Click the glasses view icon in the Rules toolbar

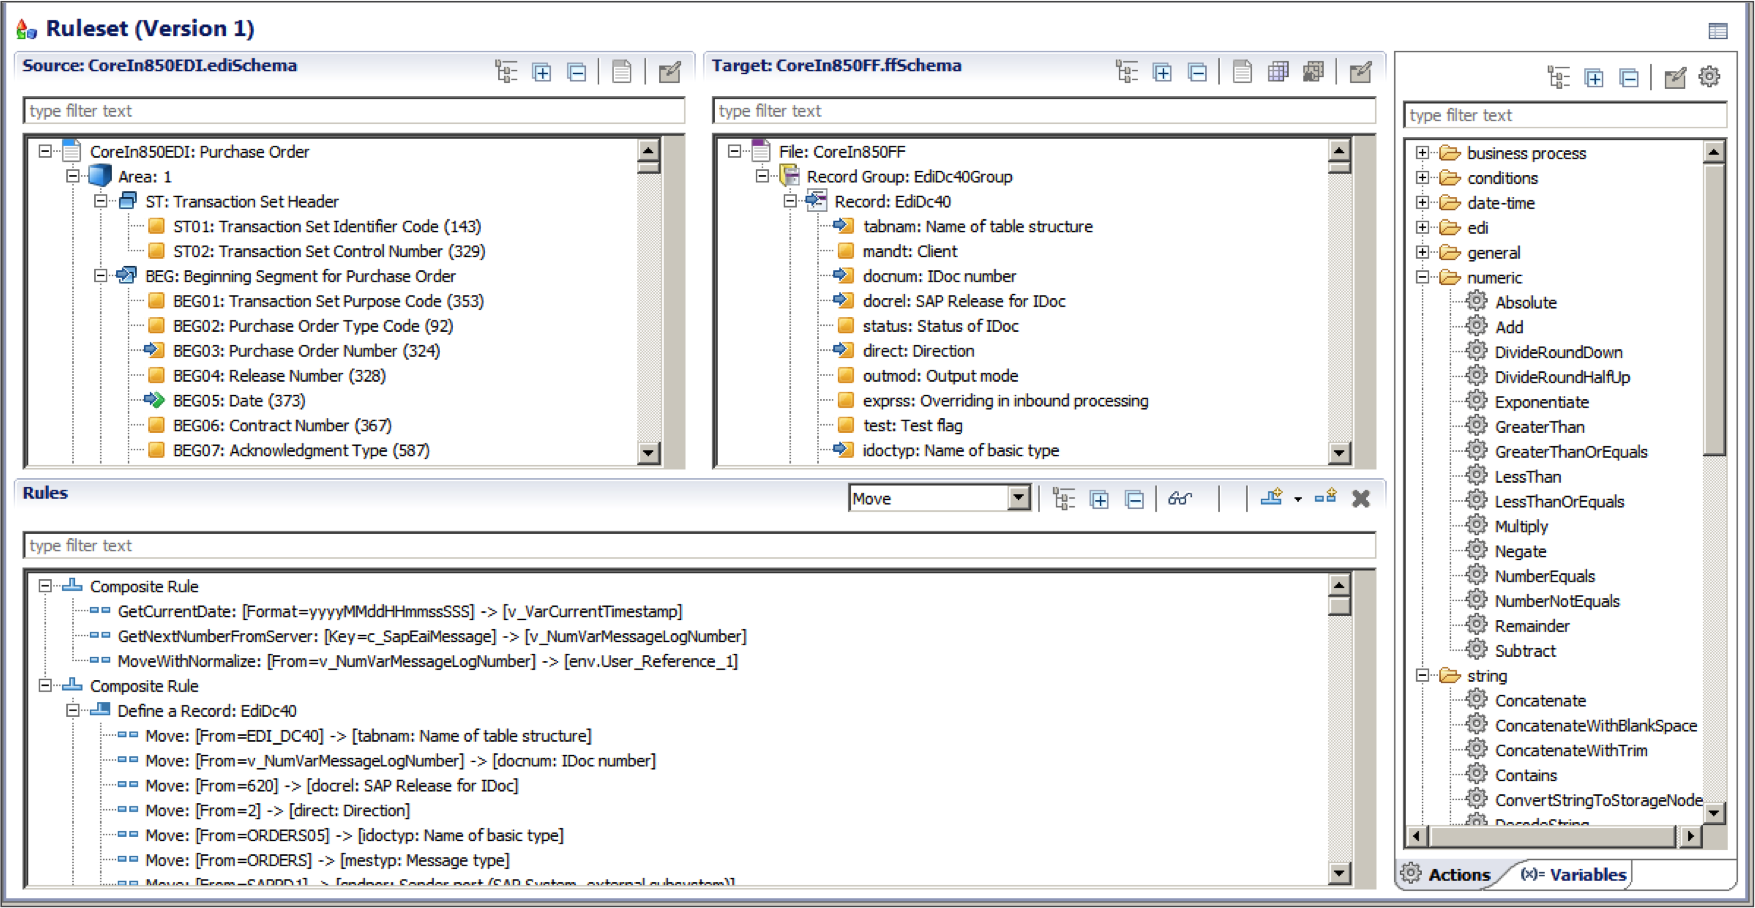(x=1180, y=499)
